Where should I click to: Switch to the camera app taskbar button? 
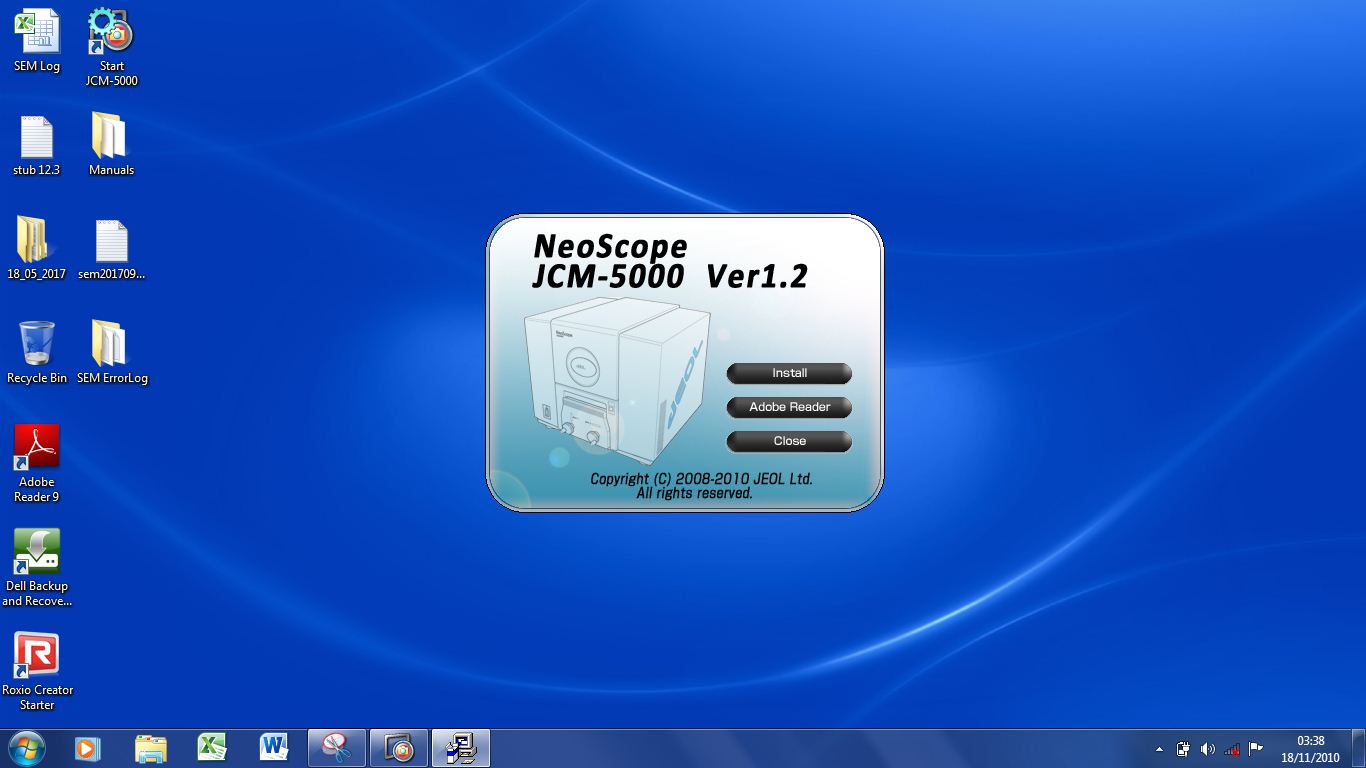399,748
